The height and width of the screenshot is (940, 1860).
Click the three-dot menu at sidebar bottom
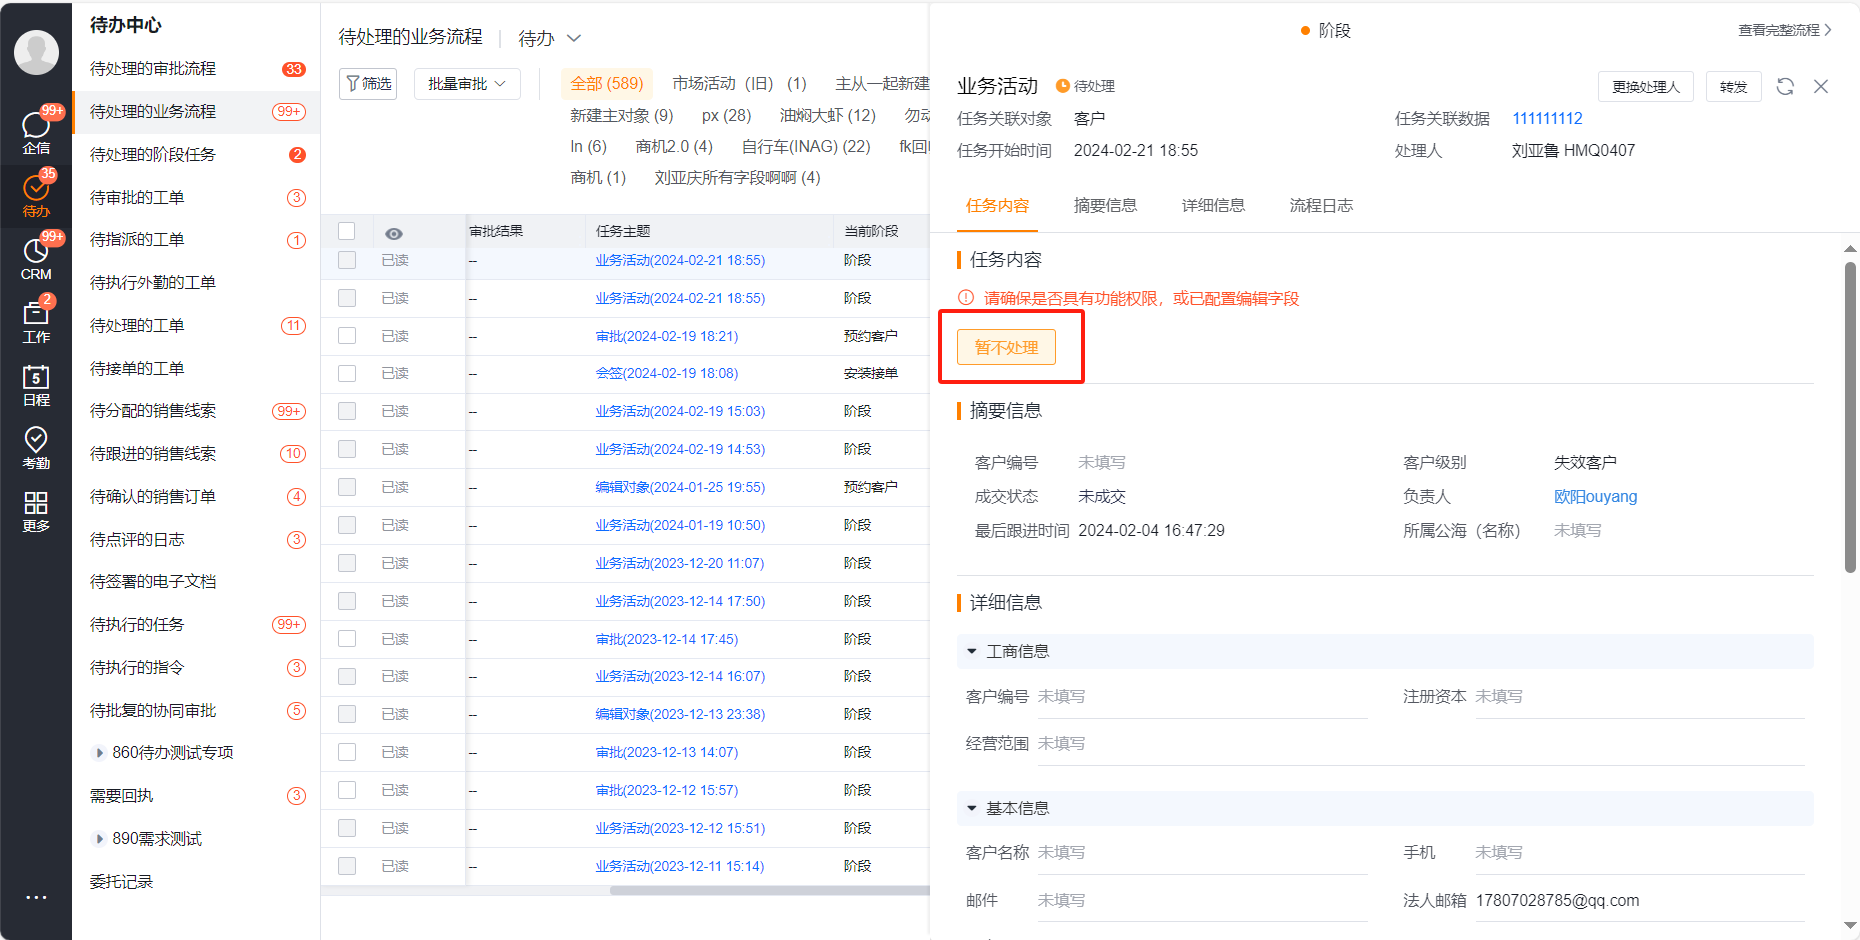(x=36, y=897)
